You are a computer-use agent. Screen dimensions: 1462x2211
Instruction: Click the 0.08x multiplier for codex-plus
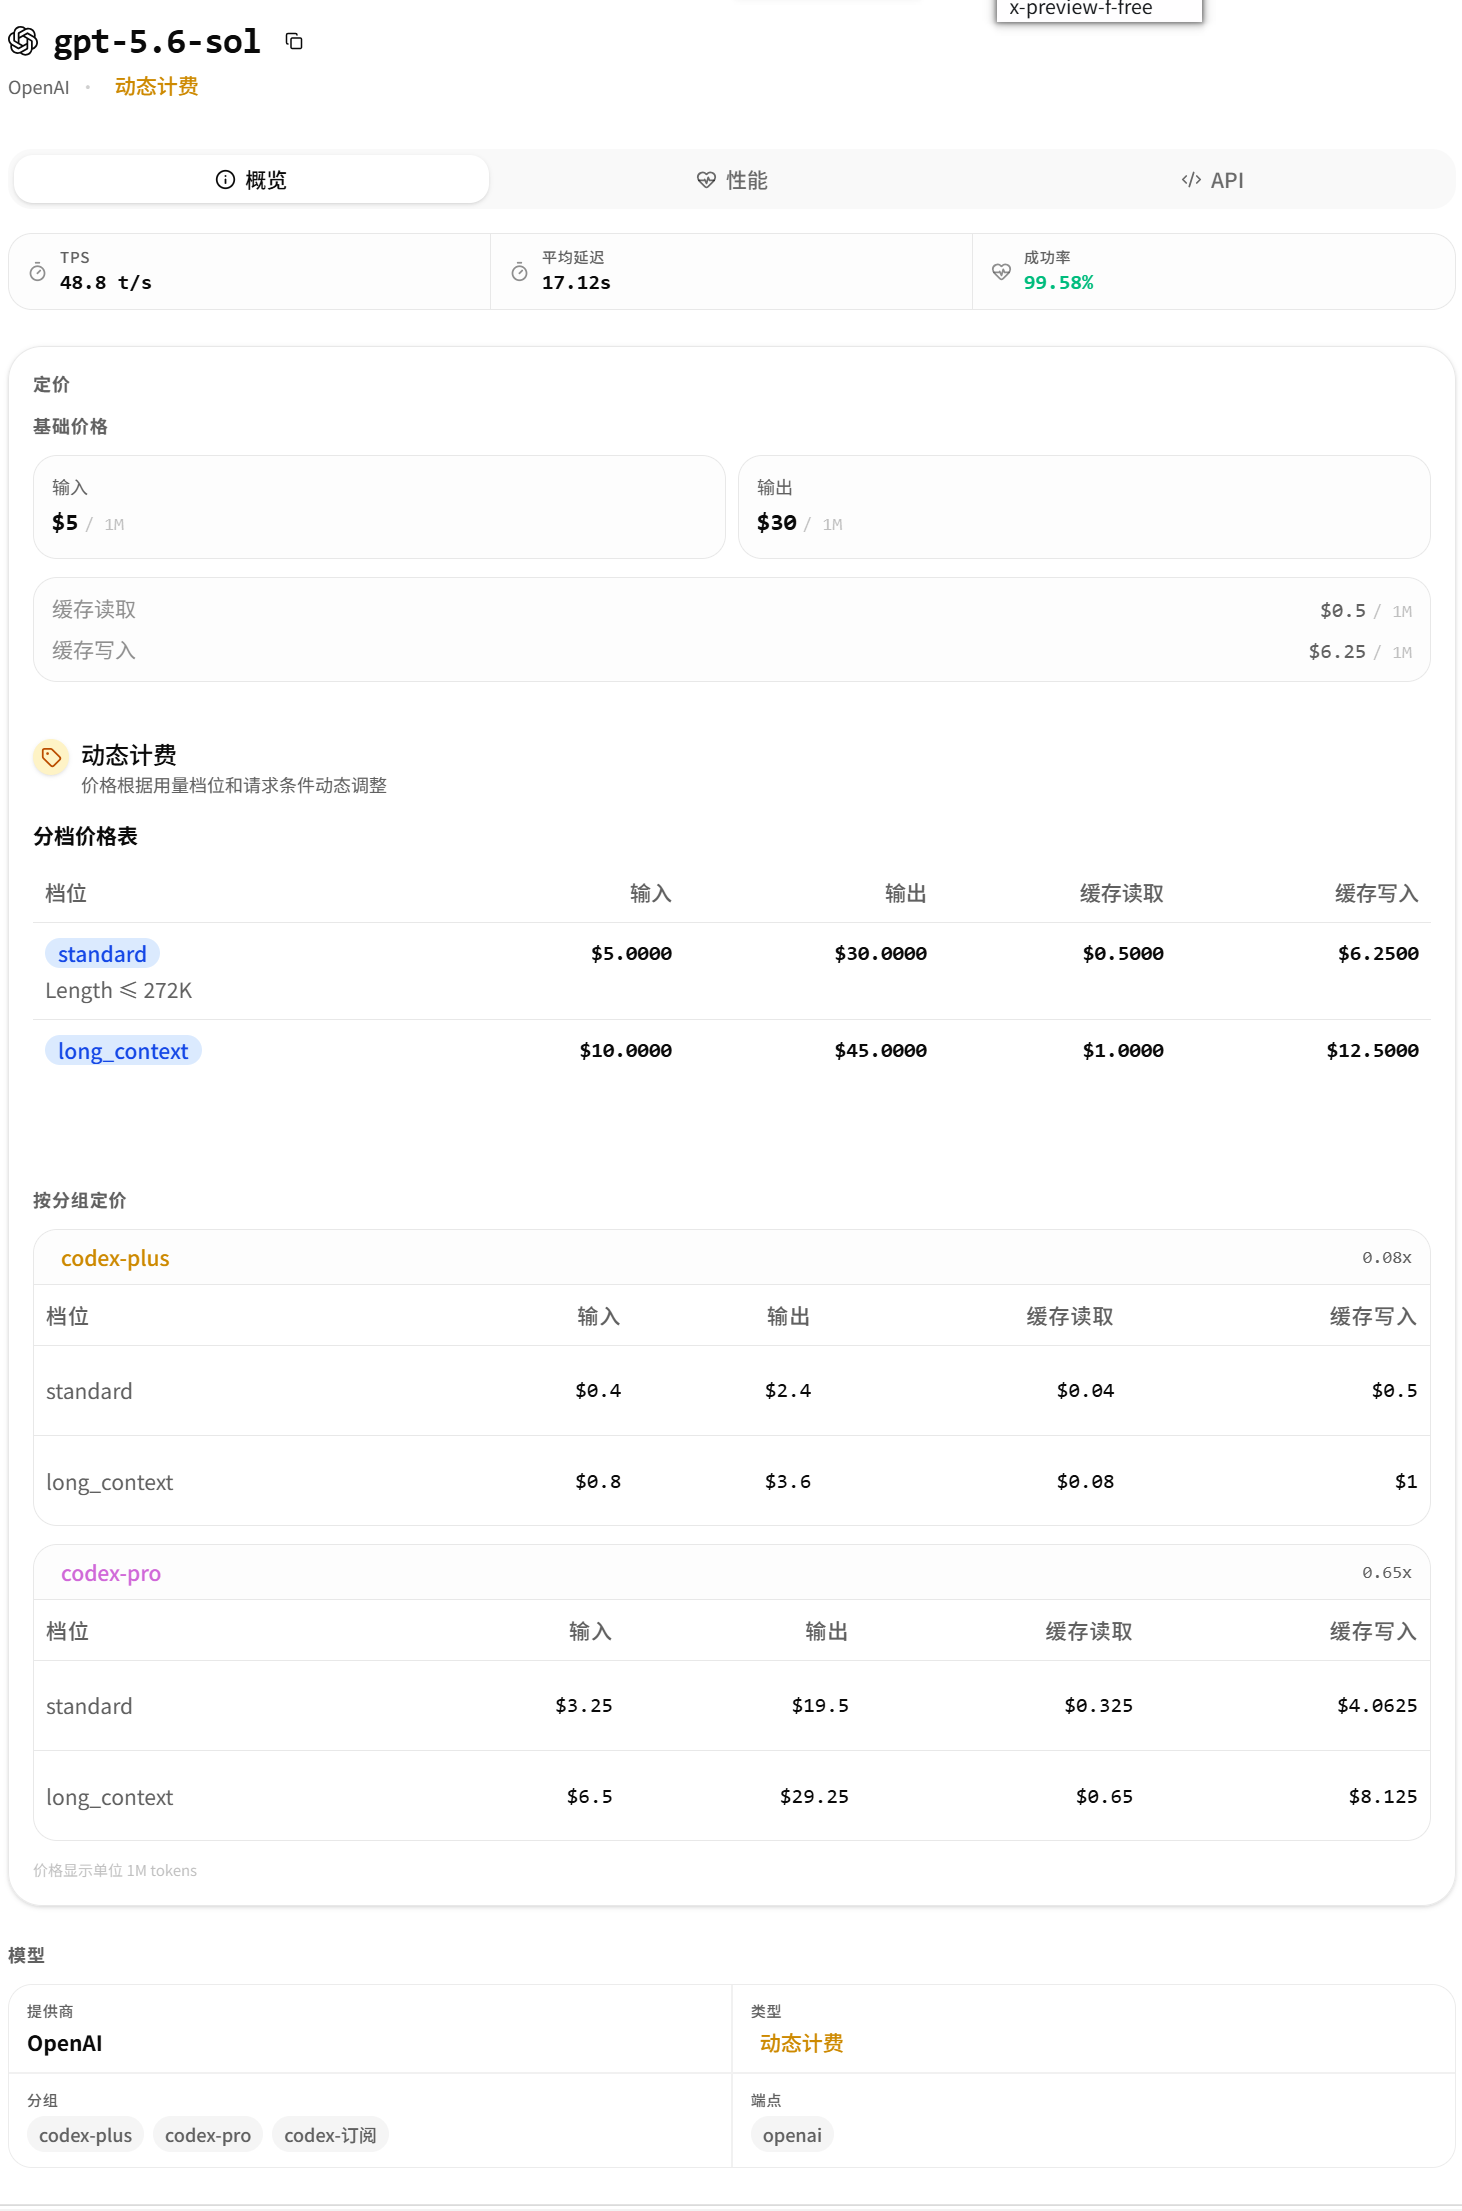(1387, 1258)
